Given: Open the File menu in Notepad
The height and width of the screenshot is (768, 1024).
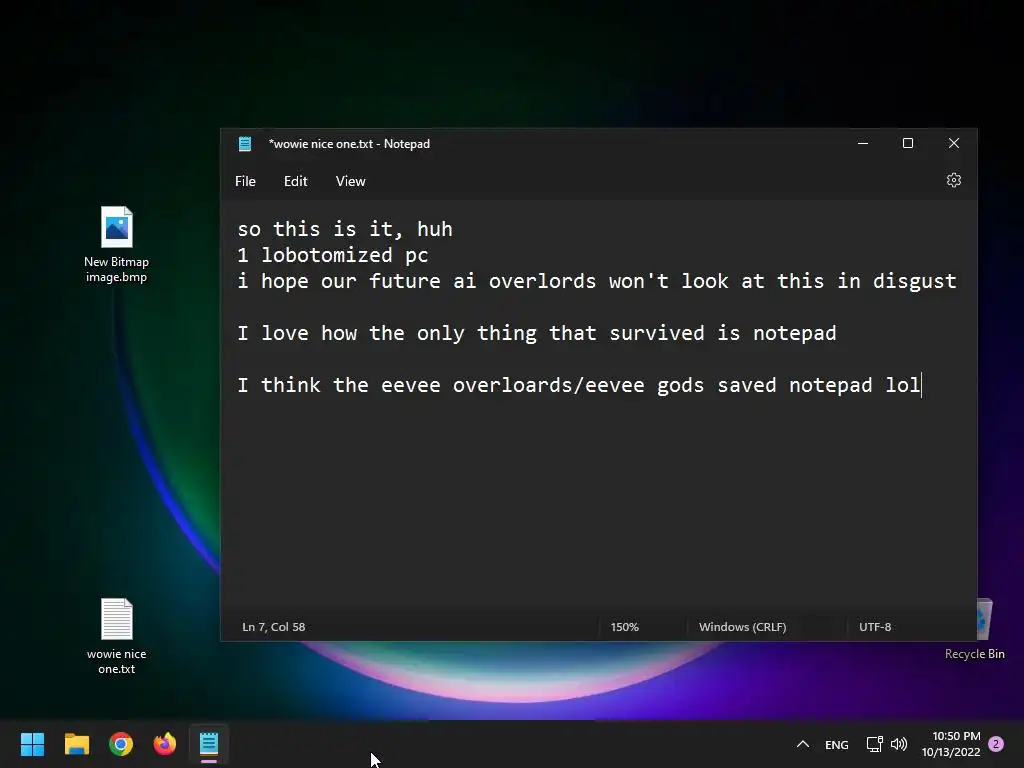Looking at the screenshot, I should coord(246,182).
